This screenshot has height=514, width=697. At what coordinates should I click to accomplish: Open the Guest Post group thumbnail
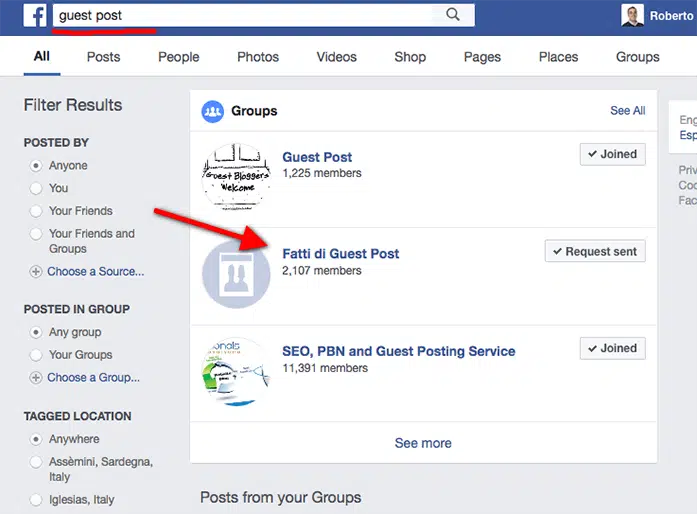tap(236, 177)
